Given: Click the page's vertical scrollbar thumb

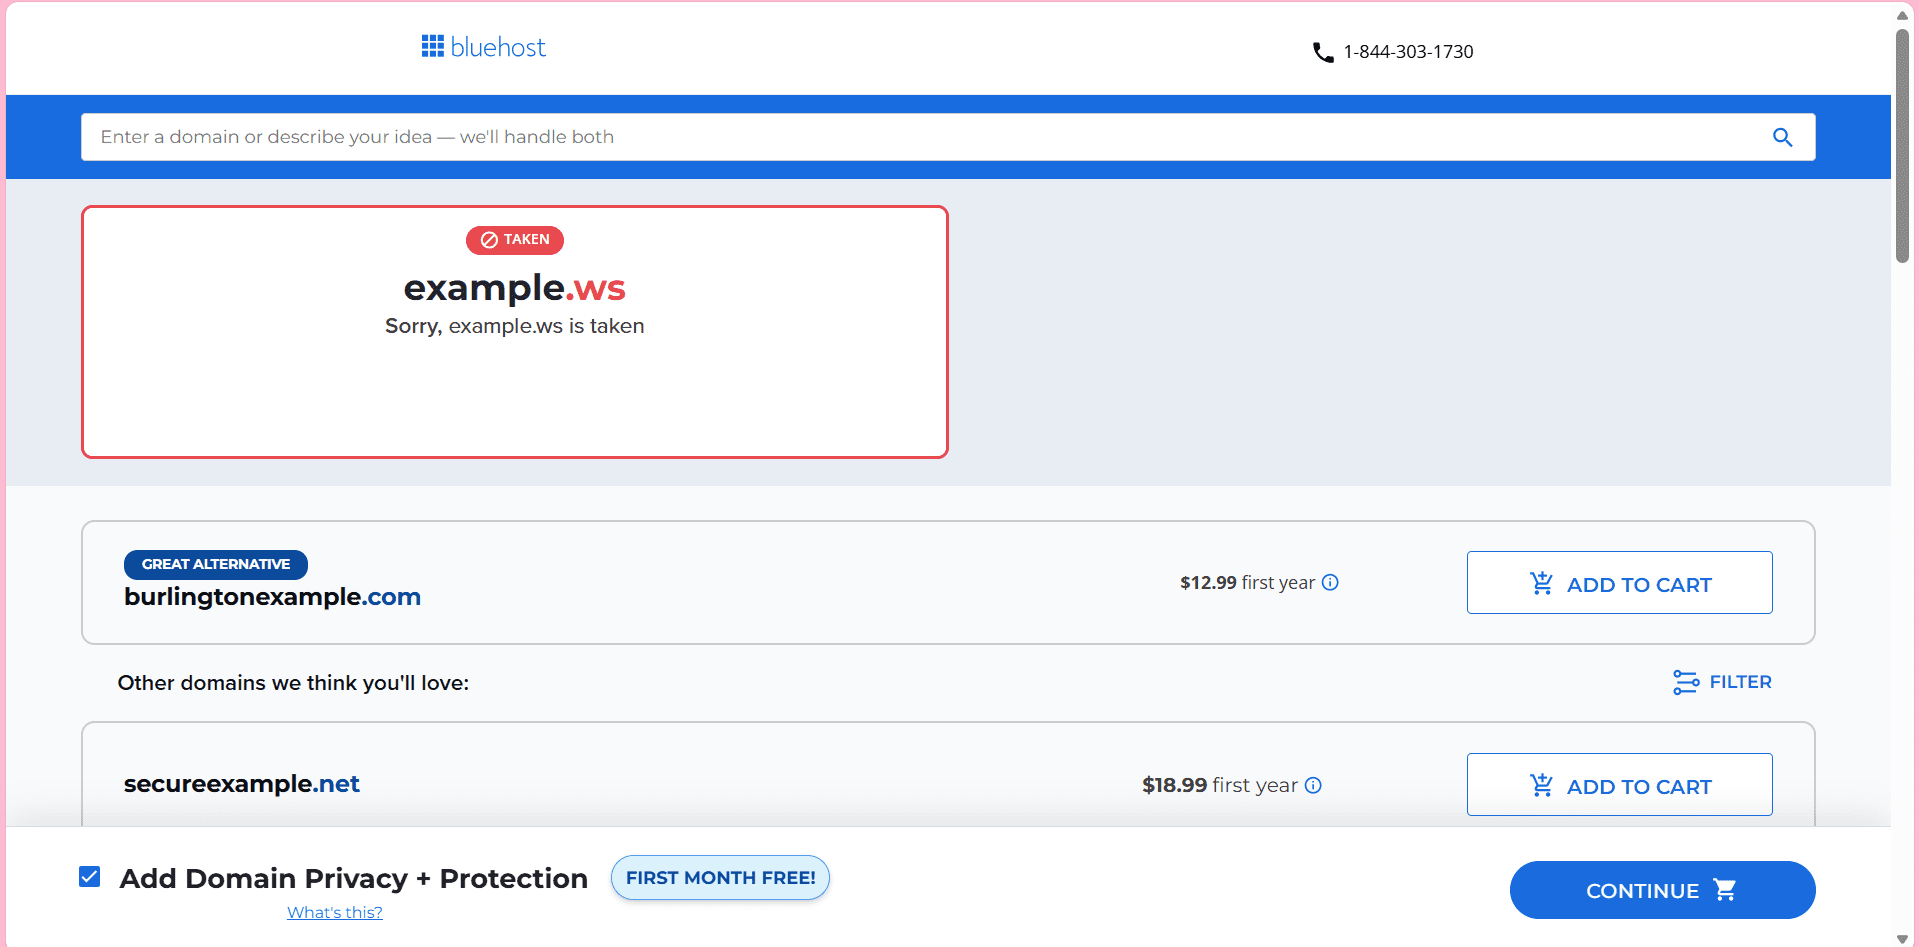Looking at the screenshot, I should tap(1902, 145).
